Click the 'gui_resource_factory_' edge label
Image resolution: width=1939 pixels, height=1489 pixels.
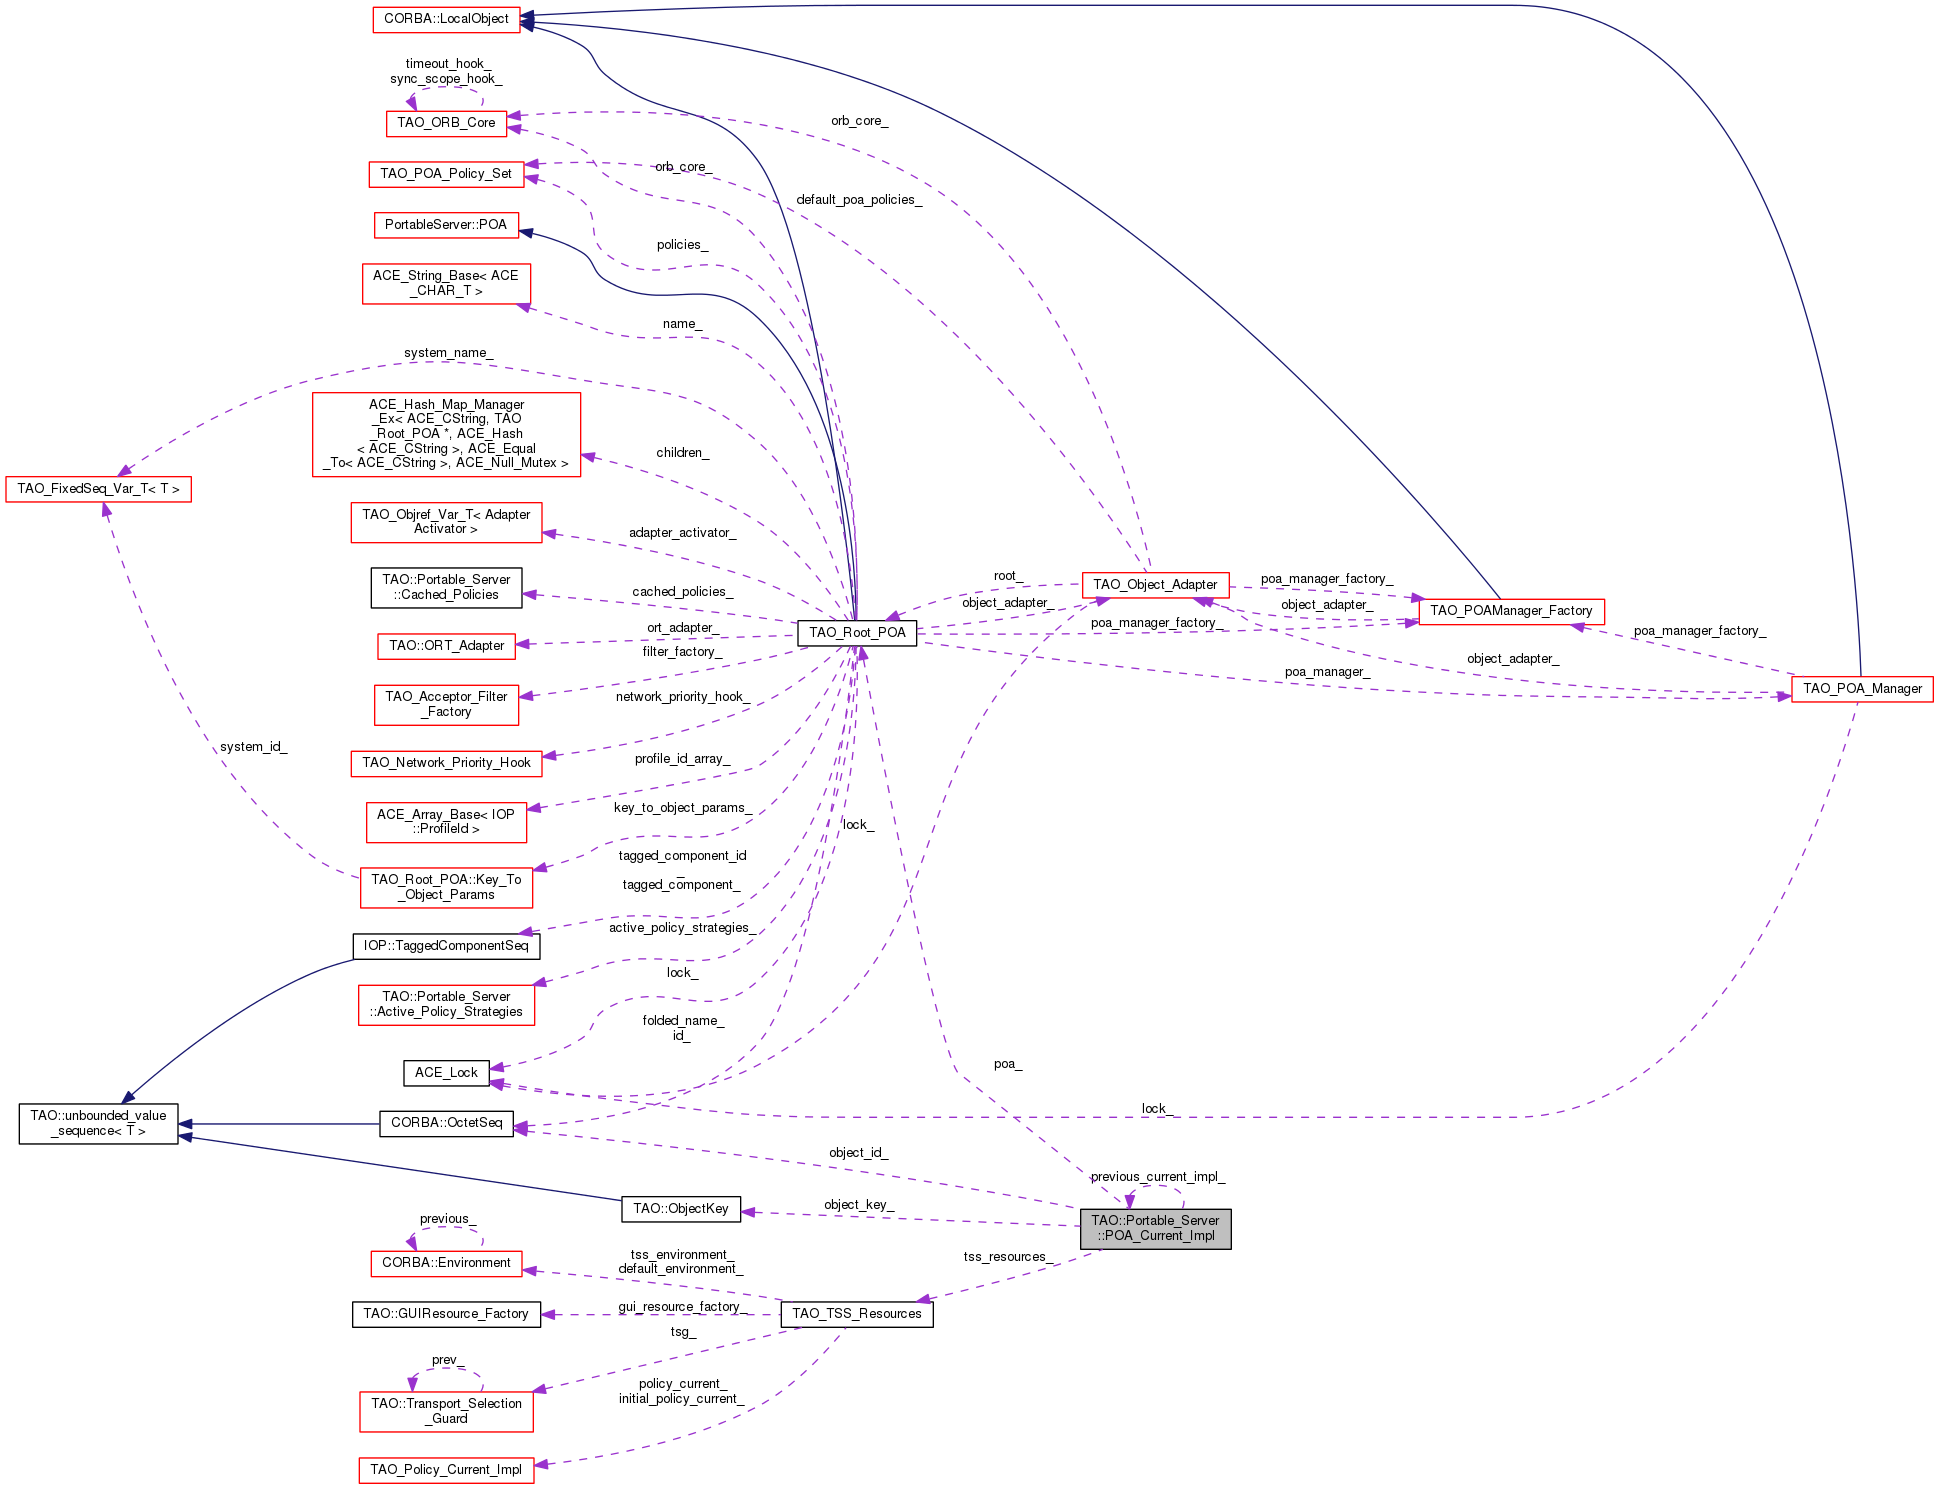coord(683,1307)
